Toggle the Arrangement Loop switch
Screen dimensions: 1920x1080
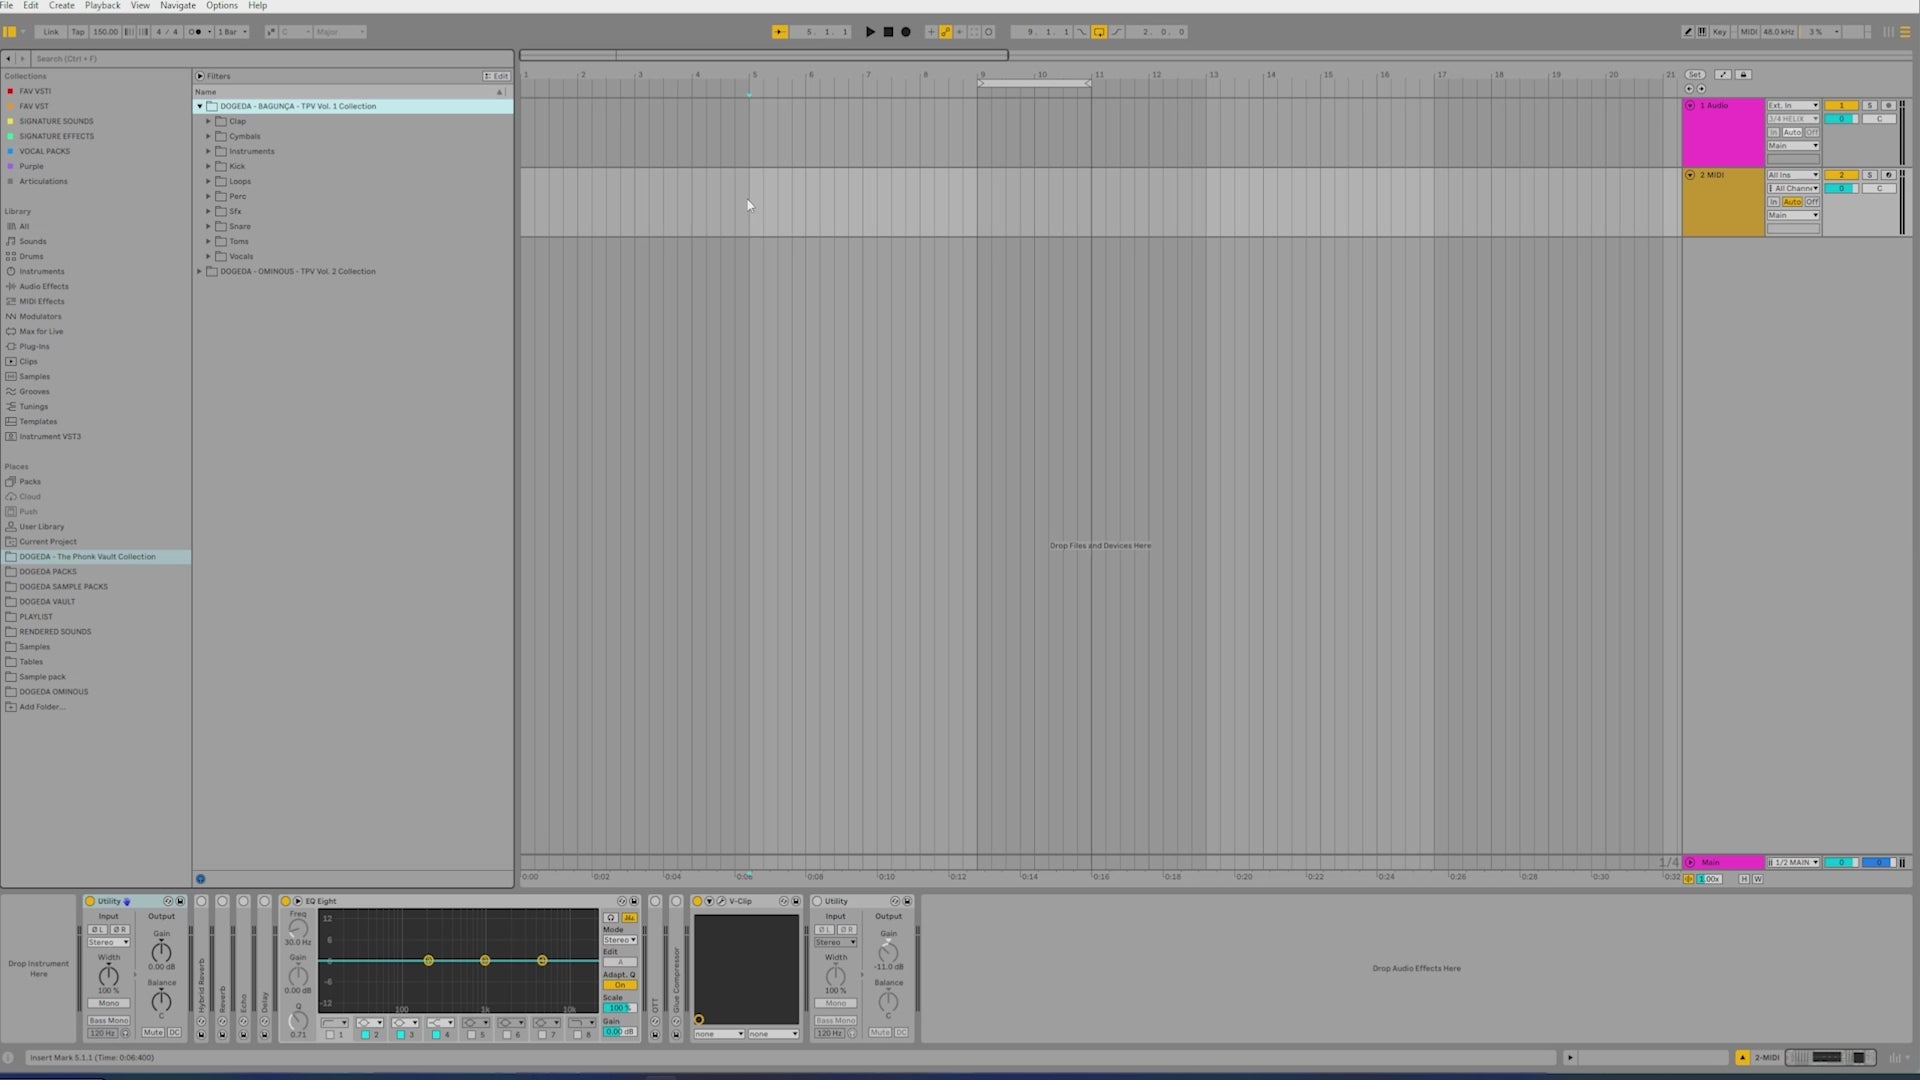(1099, 32)
